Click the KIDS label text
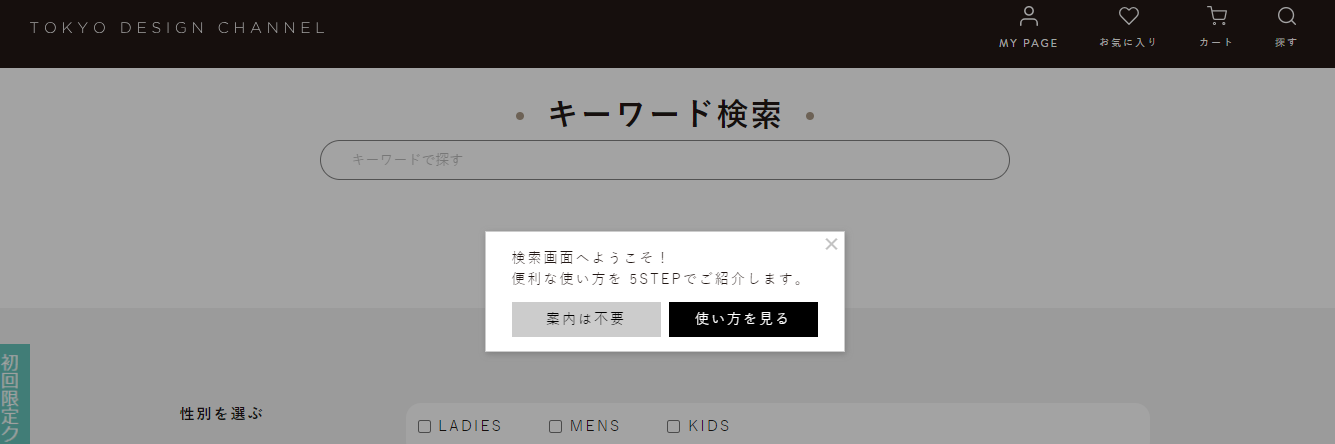Screen dimensions: 1335x444 (709, 426)
